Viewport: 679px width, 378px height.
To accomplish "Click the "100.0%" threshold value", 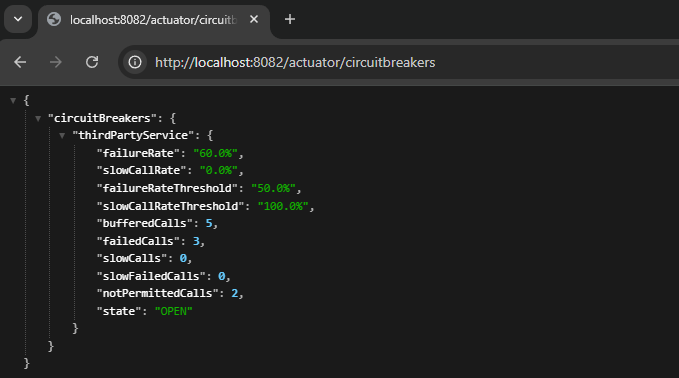I will [283, 206].
